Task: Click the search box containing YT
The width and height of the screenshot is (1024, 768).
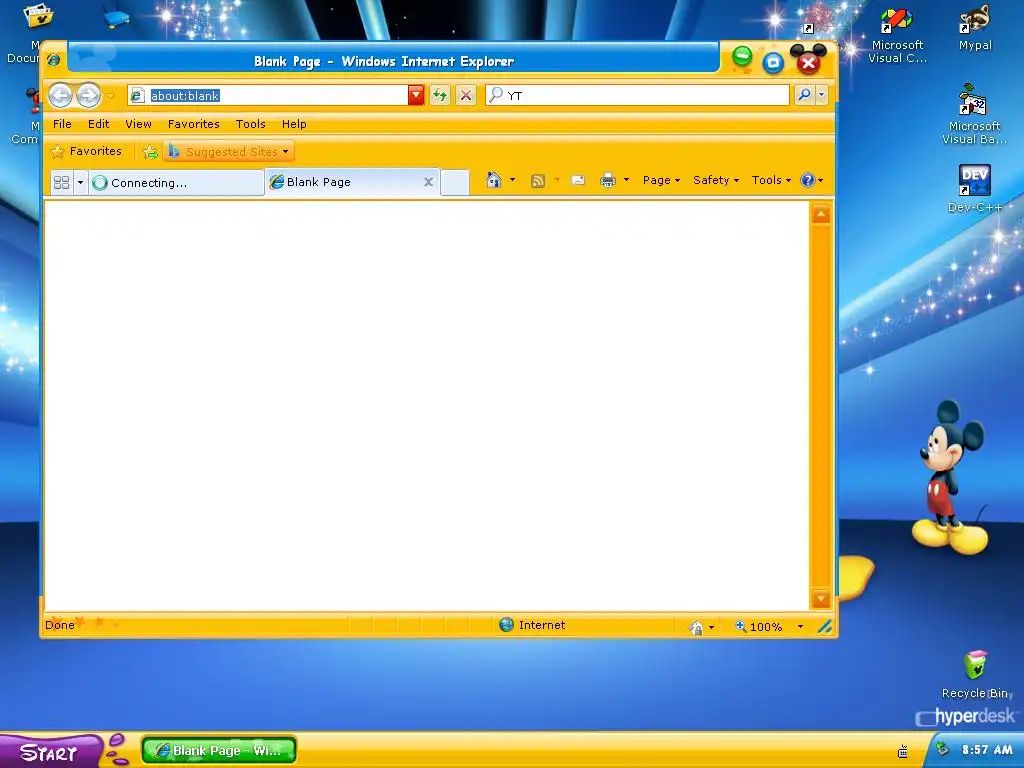Action: (637, 95)
